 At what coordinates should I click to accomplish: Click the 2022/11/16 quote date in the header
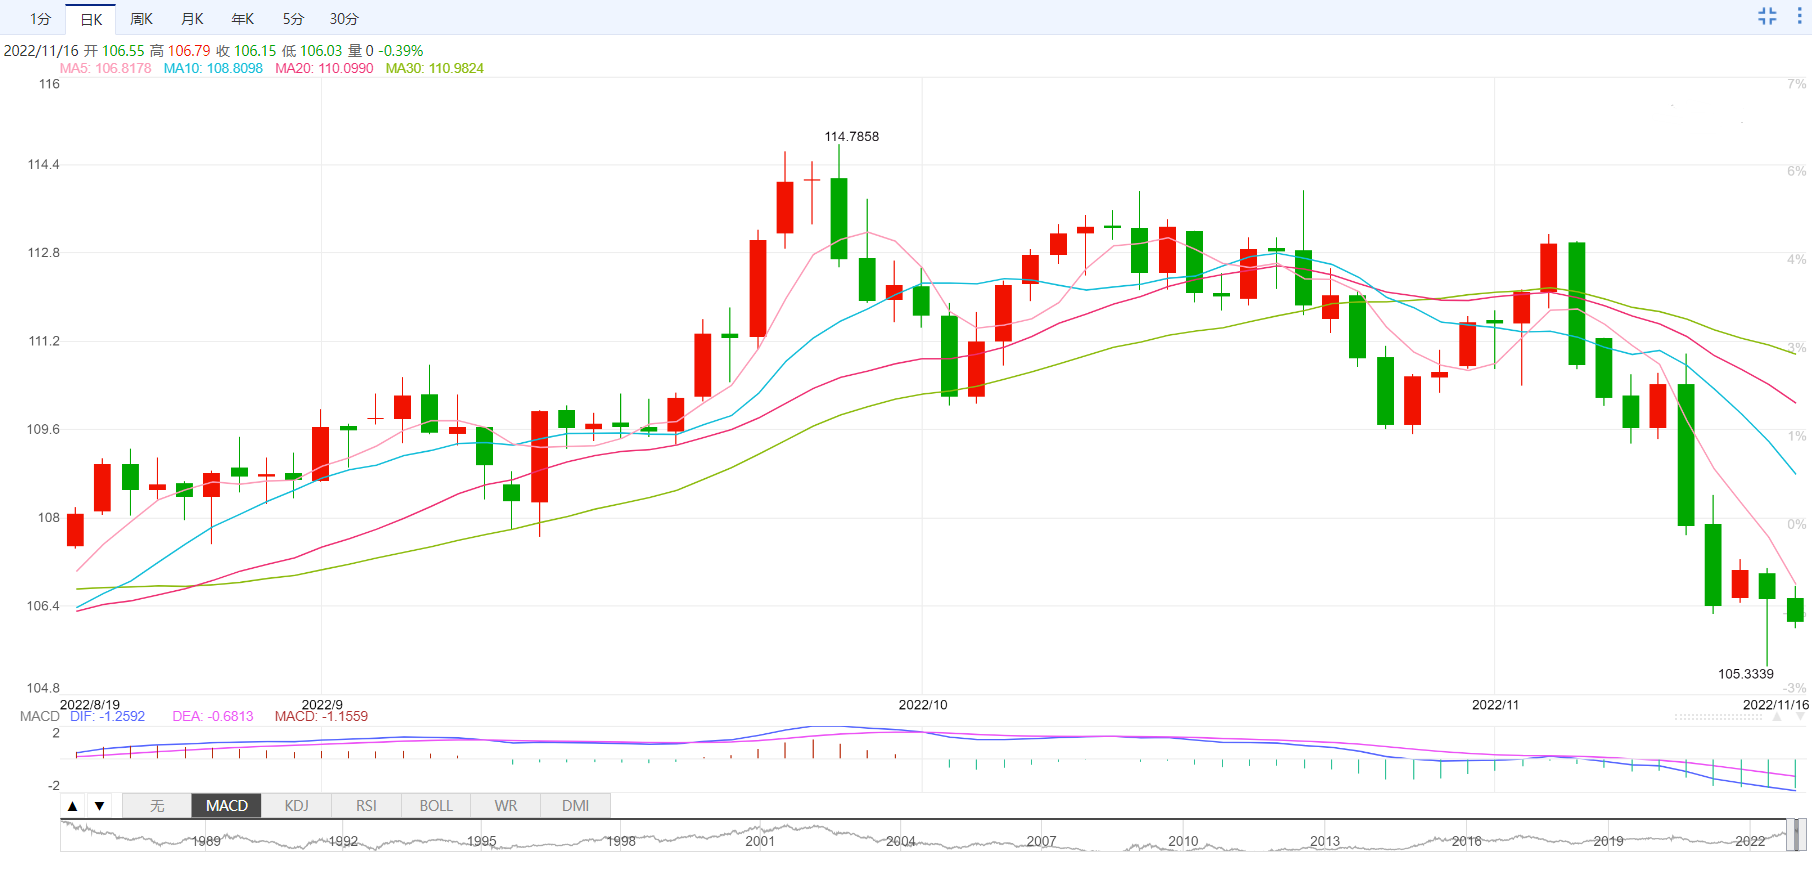(41, 51)
